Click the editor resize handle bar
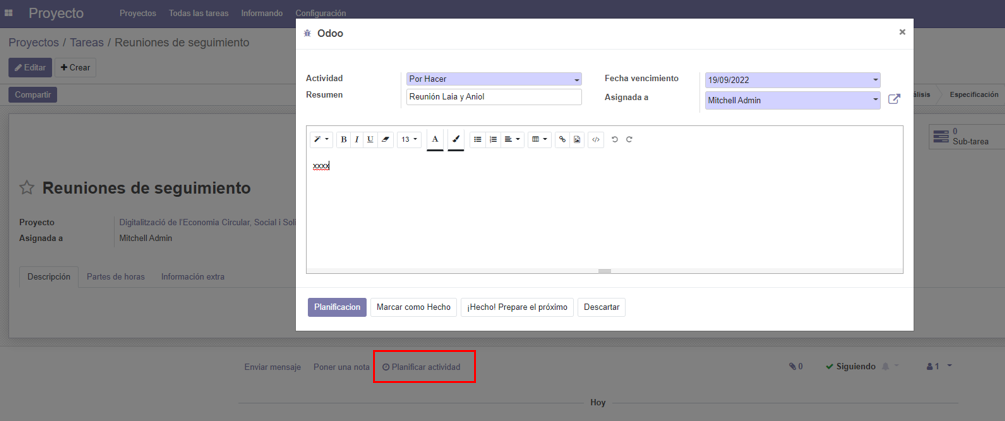Screen dimensions: 1005x421 [x=604, y=271]
